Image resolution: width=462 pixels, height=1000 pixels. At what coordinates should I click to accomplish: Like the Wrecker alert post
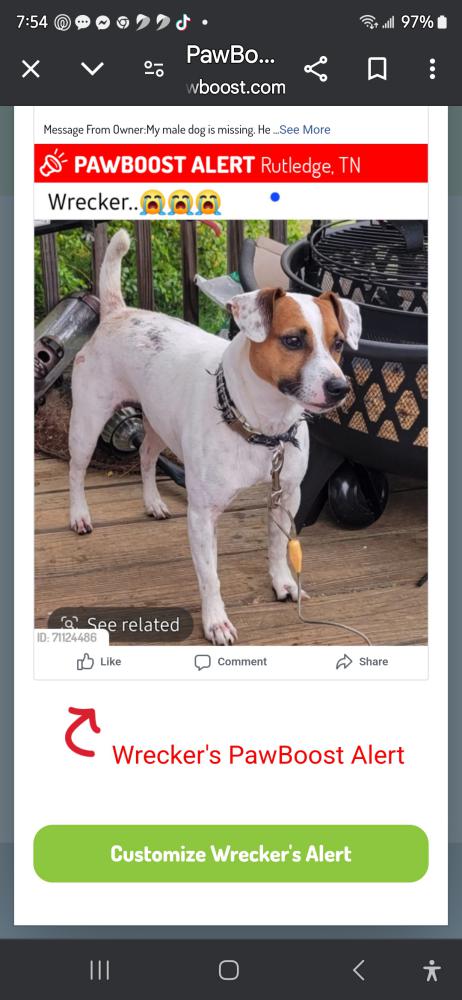pos(99,662)
